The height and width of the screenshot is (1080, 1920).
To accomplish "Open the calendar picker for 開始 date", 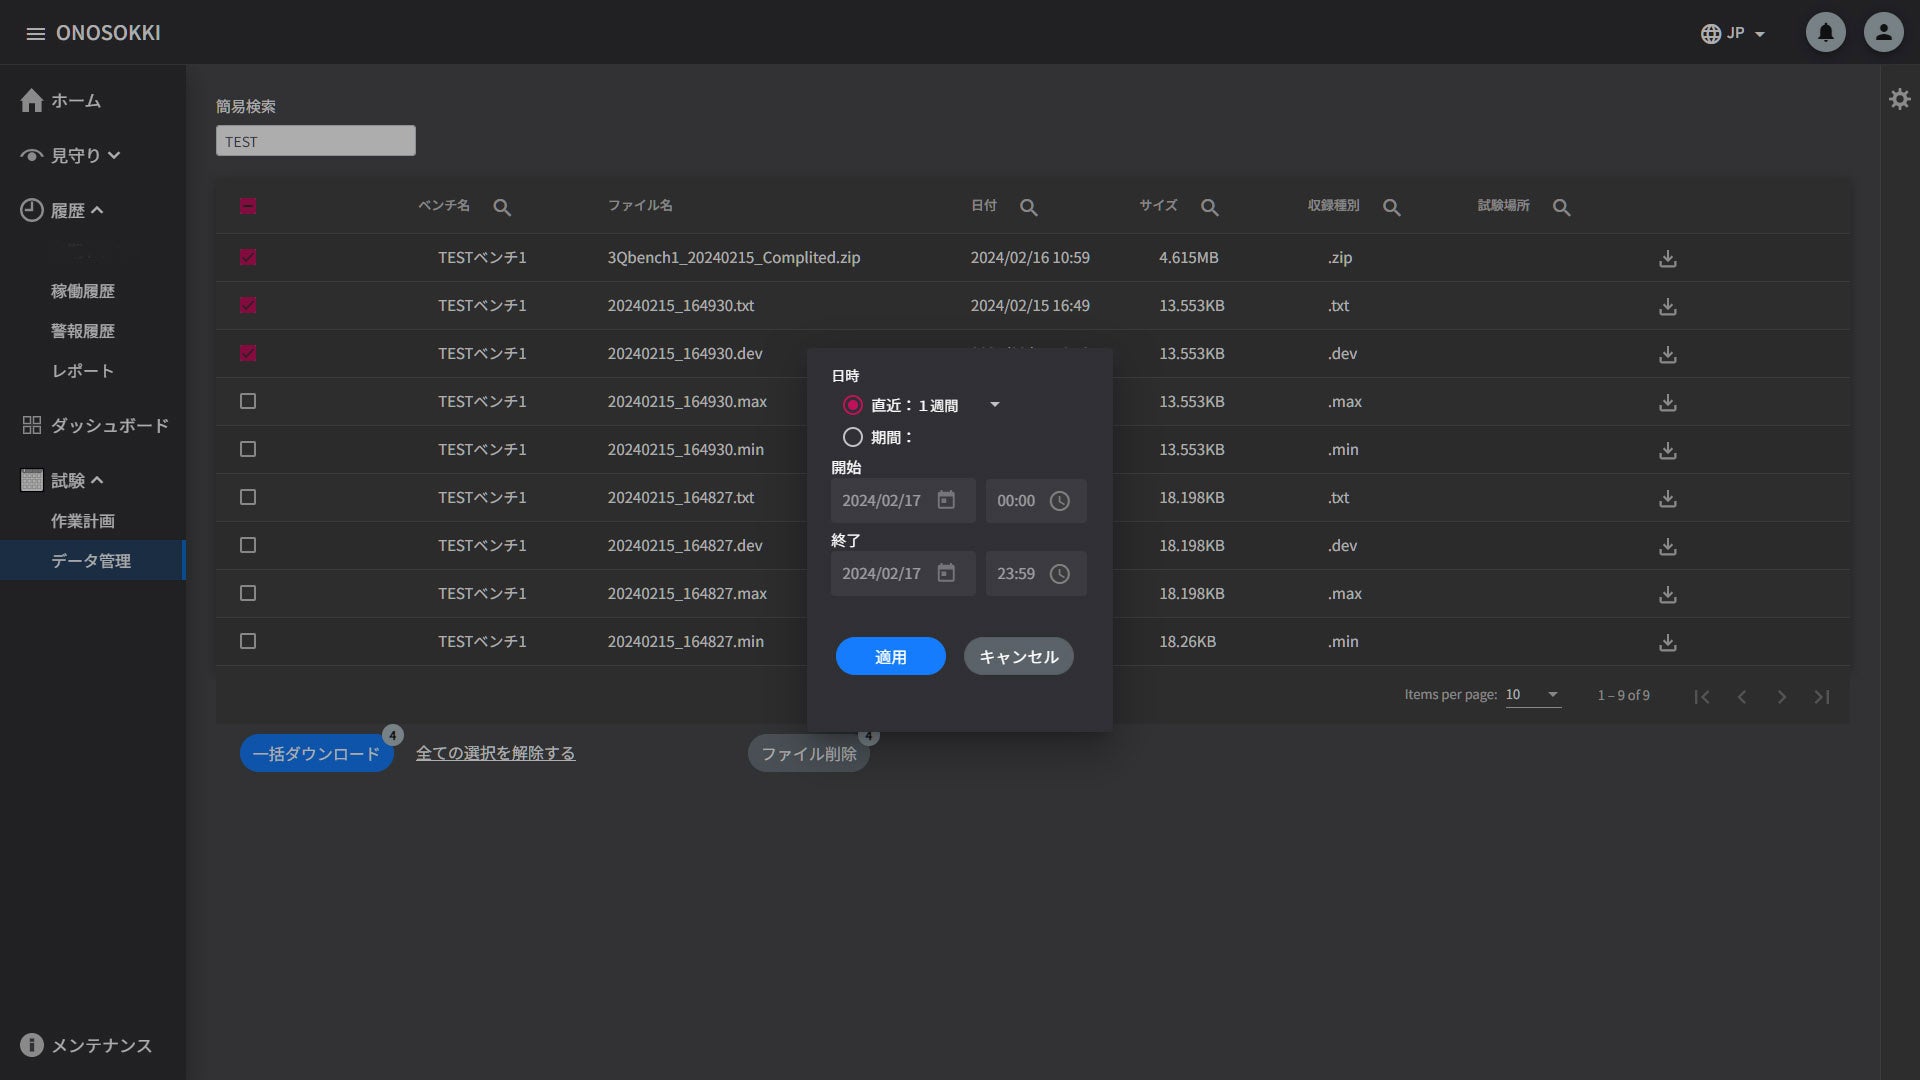I will [946, 500].
